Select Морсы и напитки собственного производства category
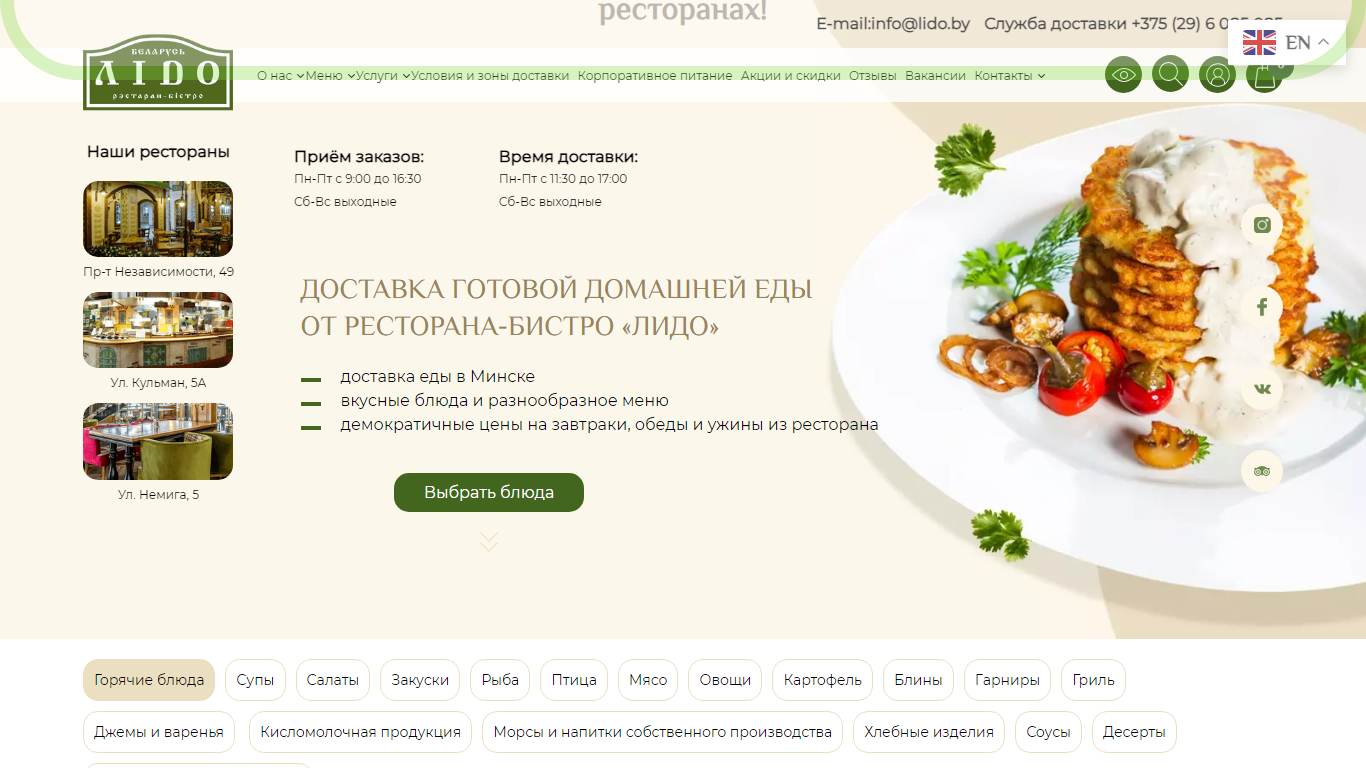The height and width of the screenshot is (768, 1366). (662, 732)
